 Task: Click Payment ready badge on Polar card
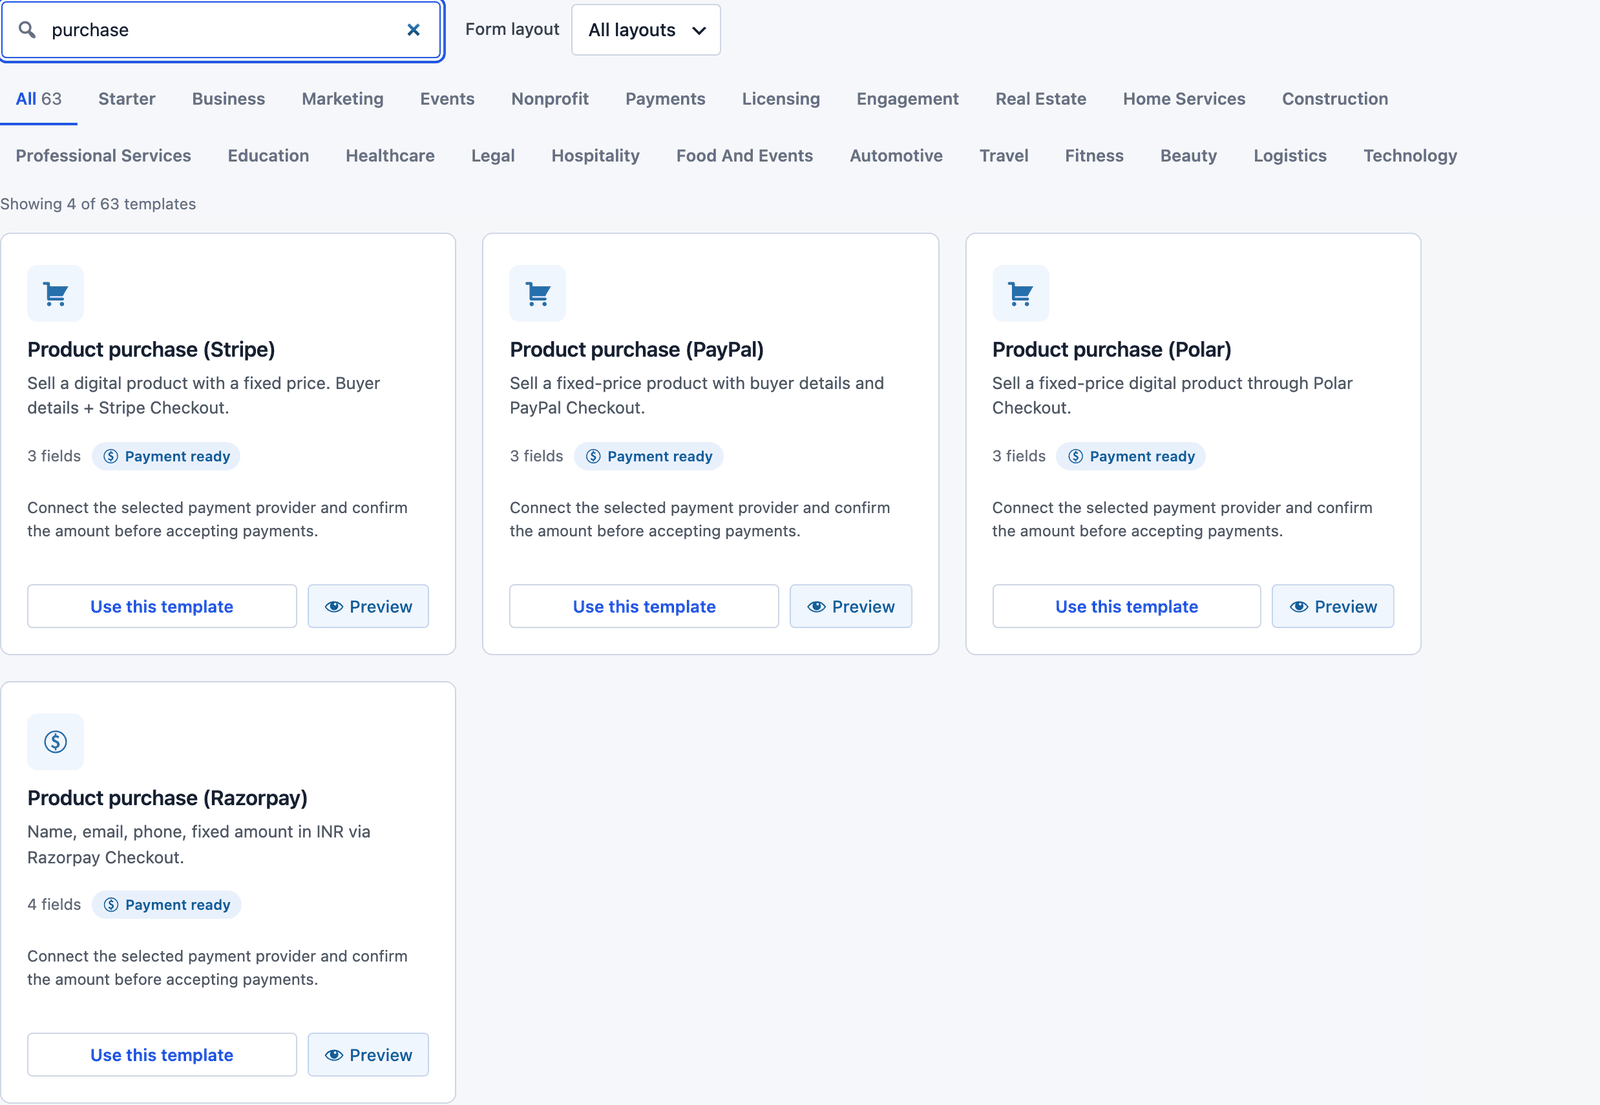[x=1131, y=456]
